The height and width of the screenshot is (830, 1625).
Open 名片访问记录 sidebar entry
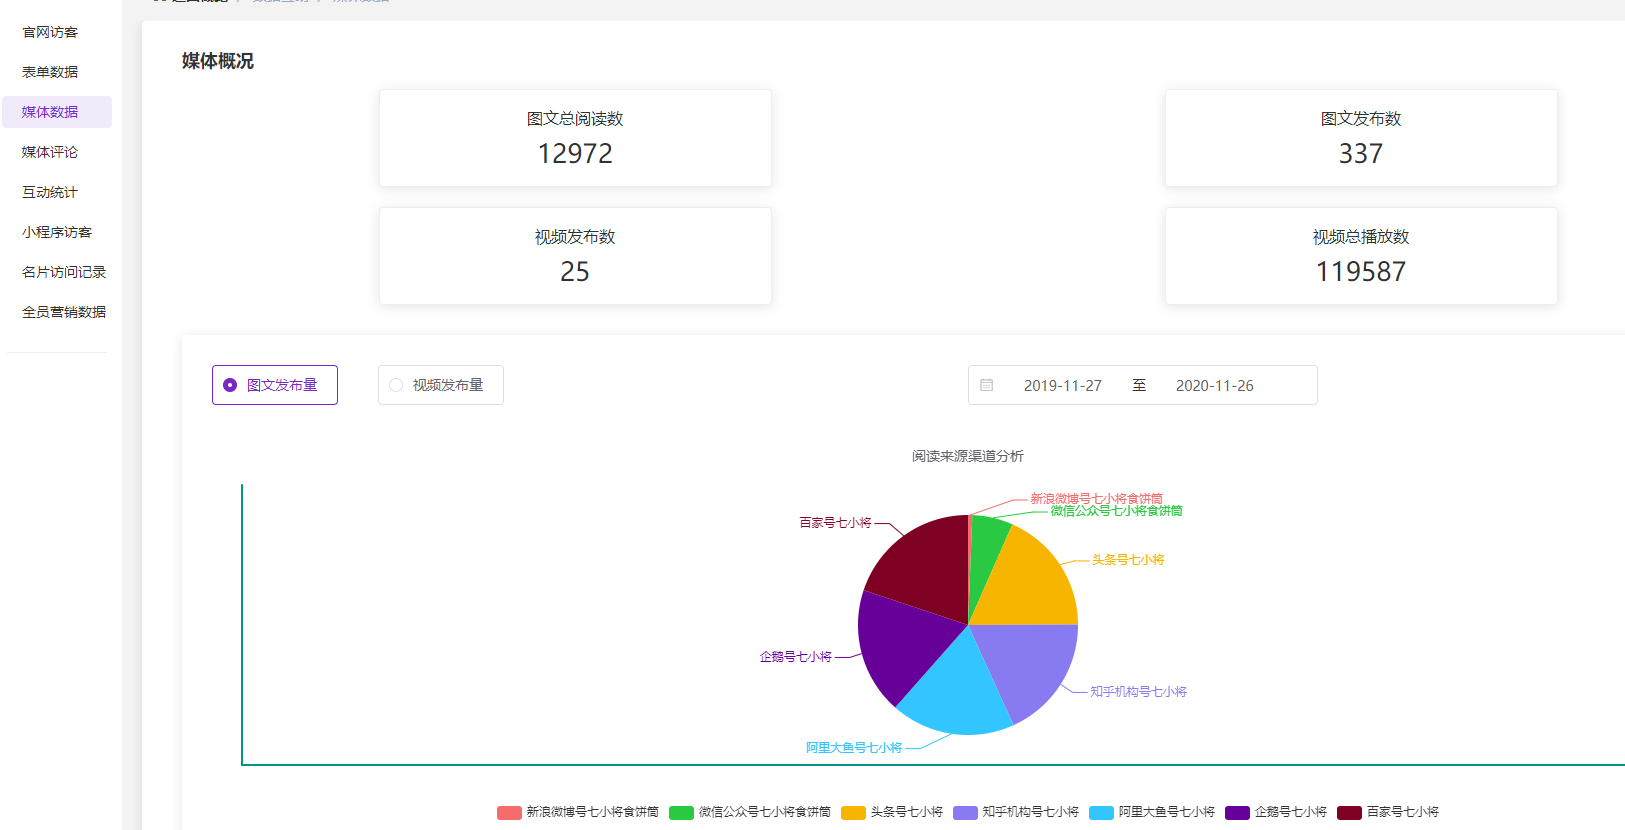64,272
